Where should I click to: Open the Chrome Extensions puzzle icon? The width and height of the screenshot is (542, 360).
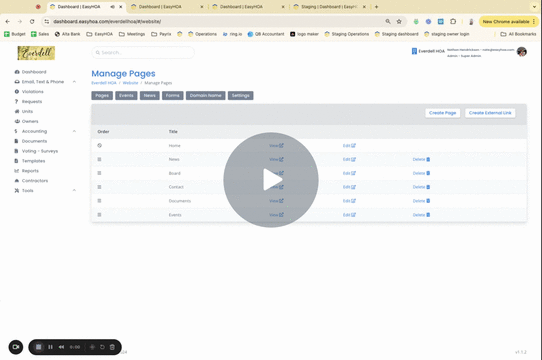453,21
